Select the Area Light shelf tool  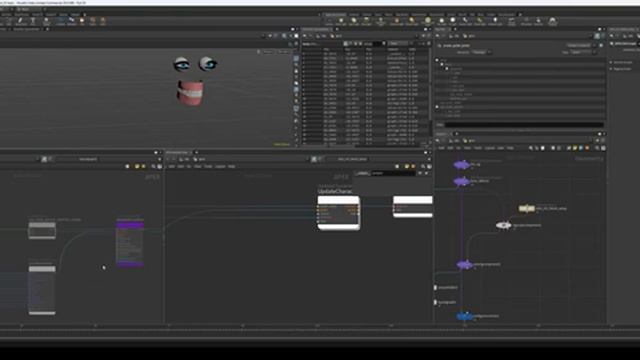(366, 21)
